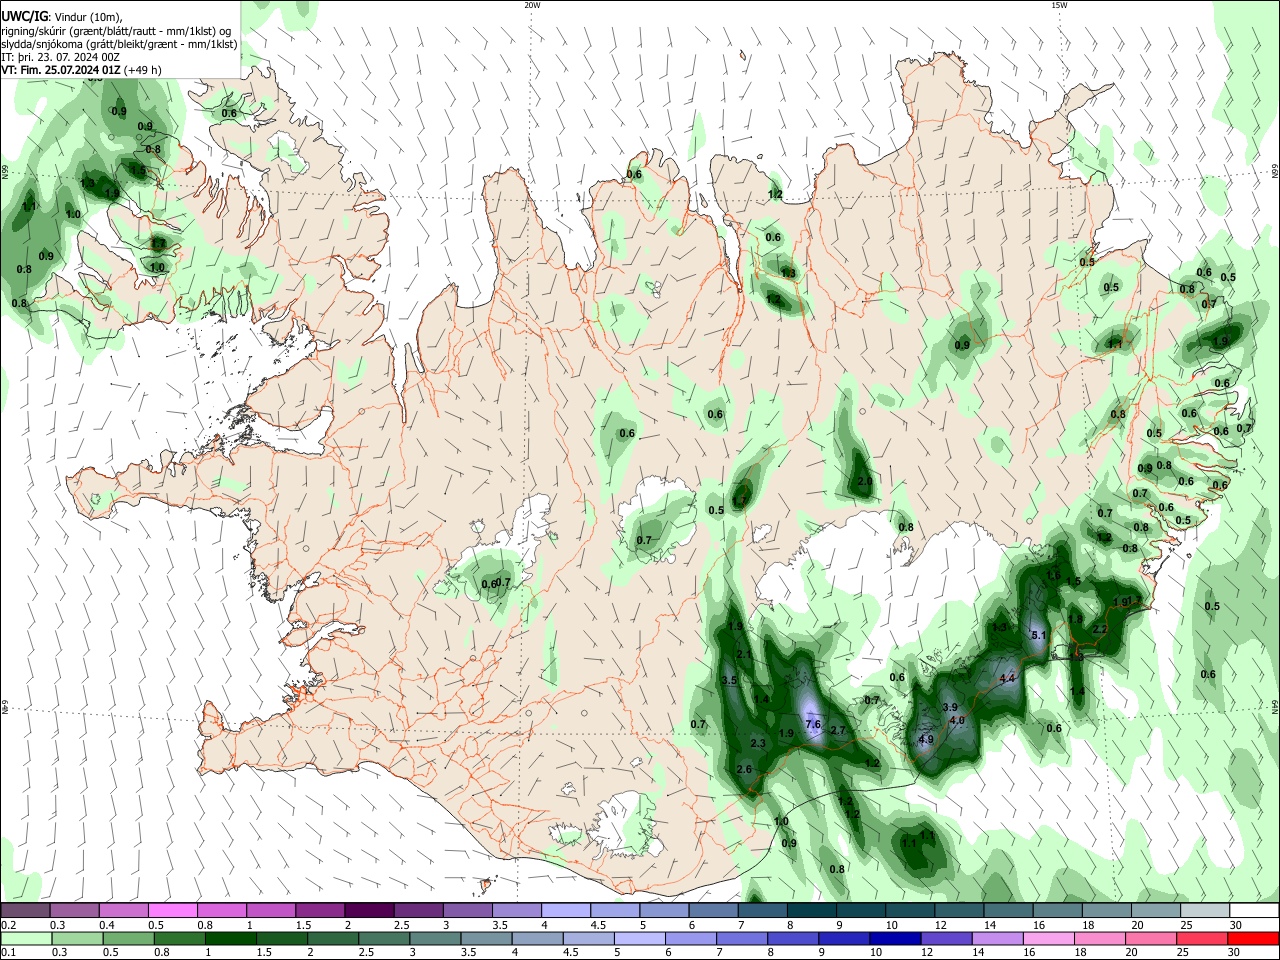This screenshot has height=960, width=1280.
Task: Click the 2.2 precipitation value in the southeast
Action: point(1099,629)
